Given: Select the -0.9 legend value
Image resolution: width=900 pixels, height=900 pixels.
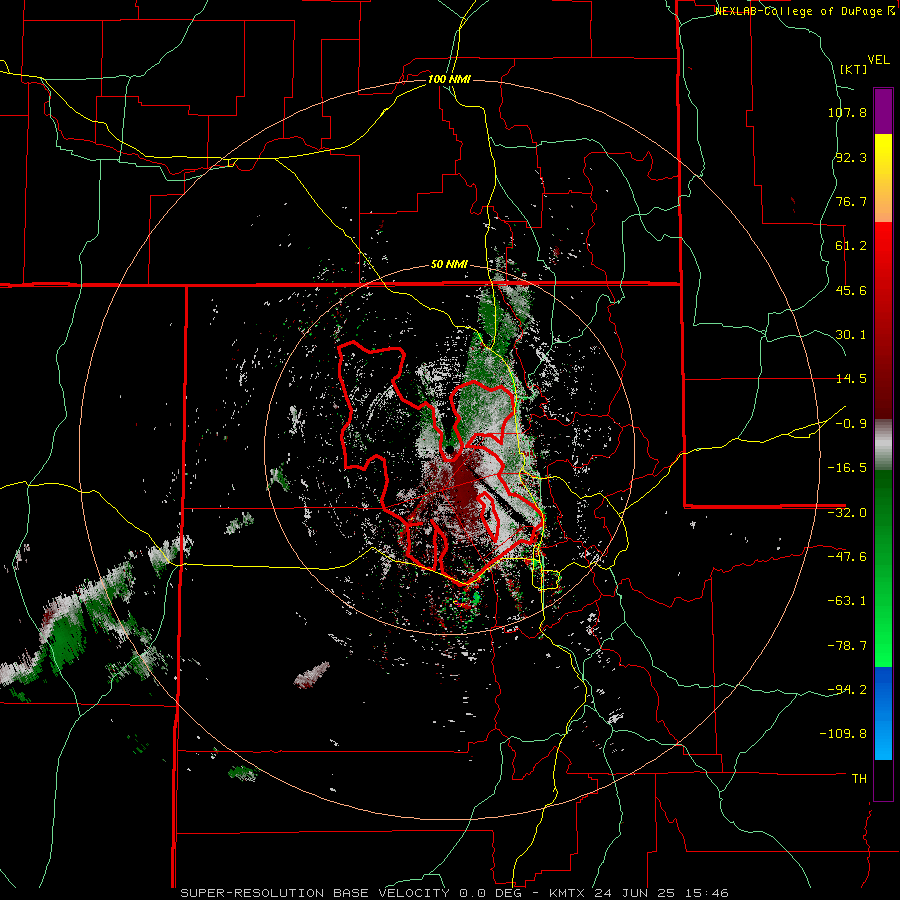Looking at the screenshot, I should point(847,424).
